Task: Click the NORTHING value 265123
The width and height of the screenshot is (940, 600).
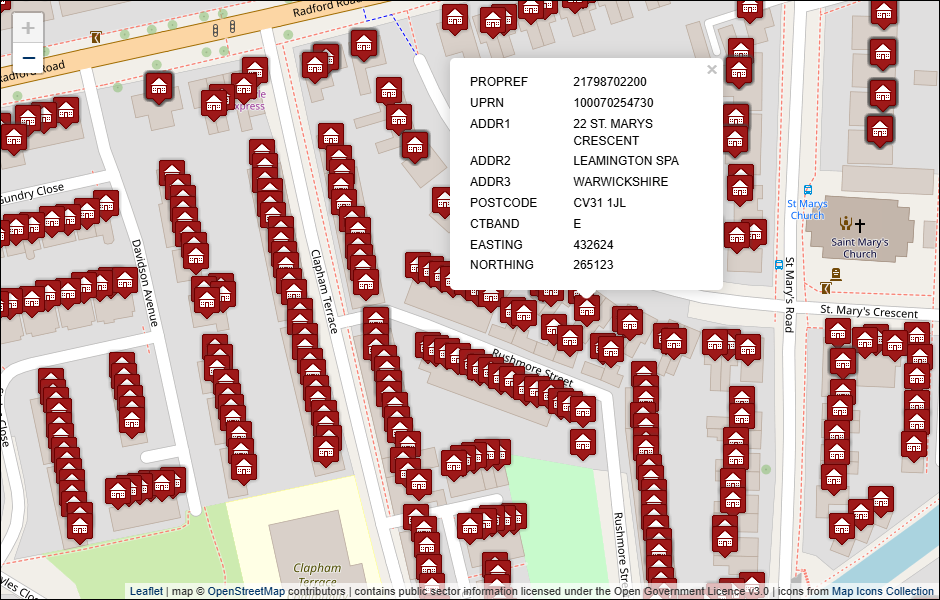Action: (593, 264)
